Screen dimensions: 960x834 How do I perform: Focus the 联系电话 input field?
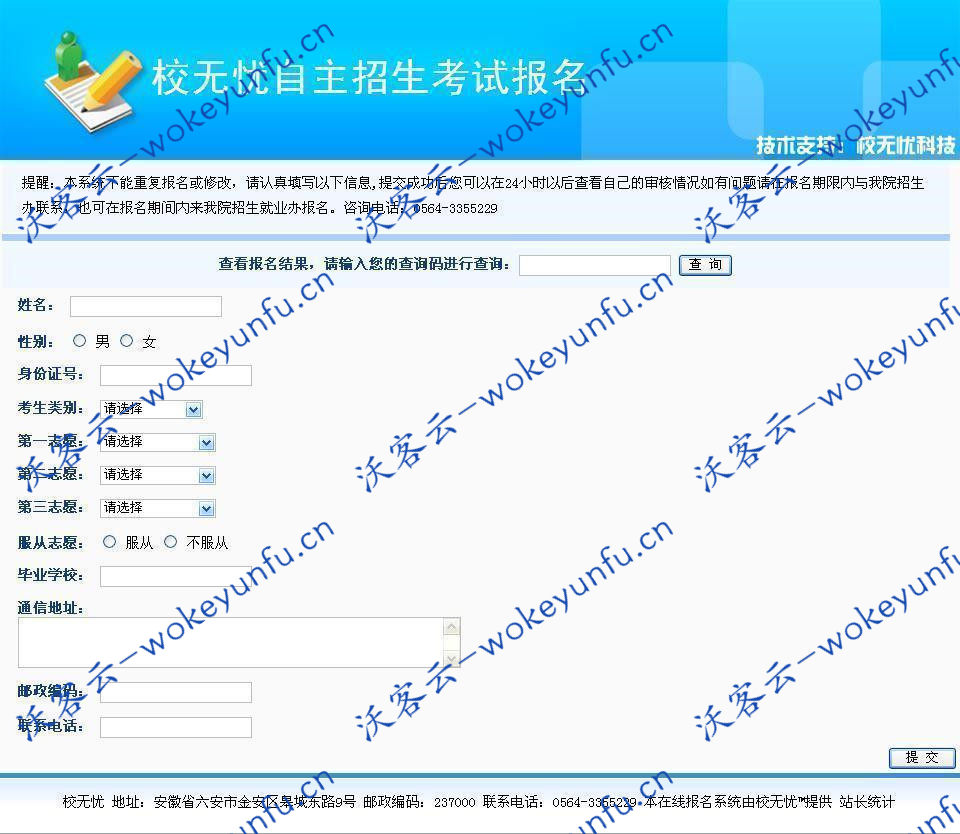pos(176,727)
